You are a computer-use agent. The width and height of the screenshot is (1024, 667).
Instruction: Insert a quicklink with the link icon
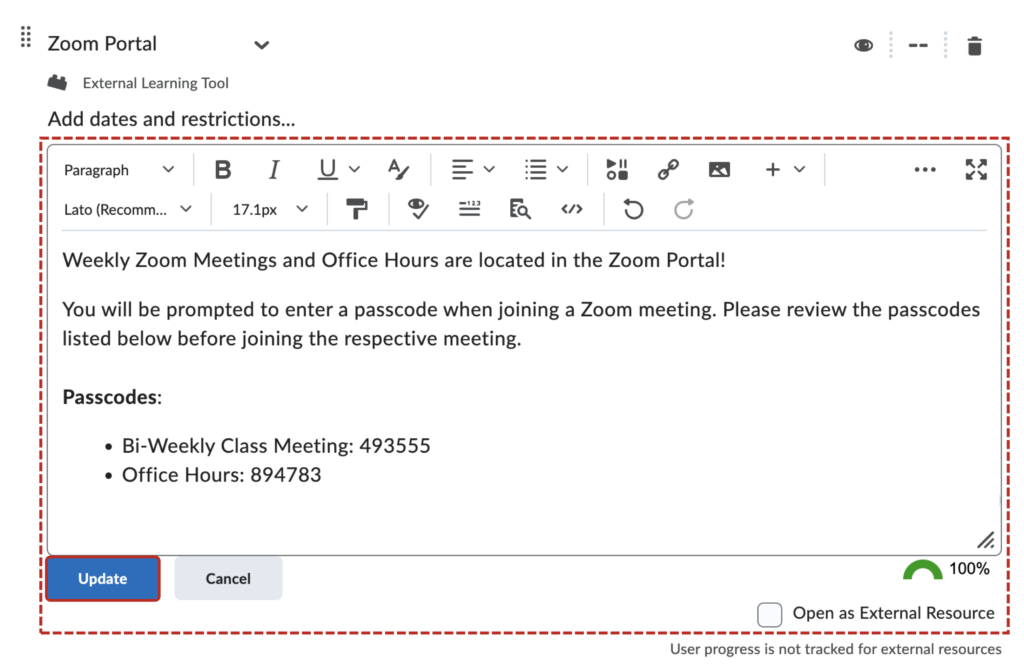coord(668,169)
